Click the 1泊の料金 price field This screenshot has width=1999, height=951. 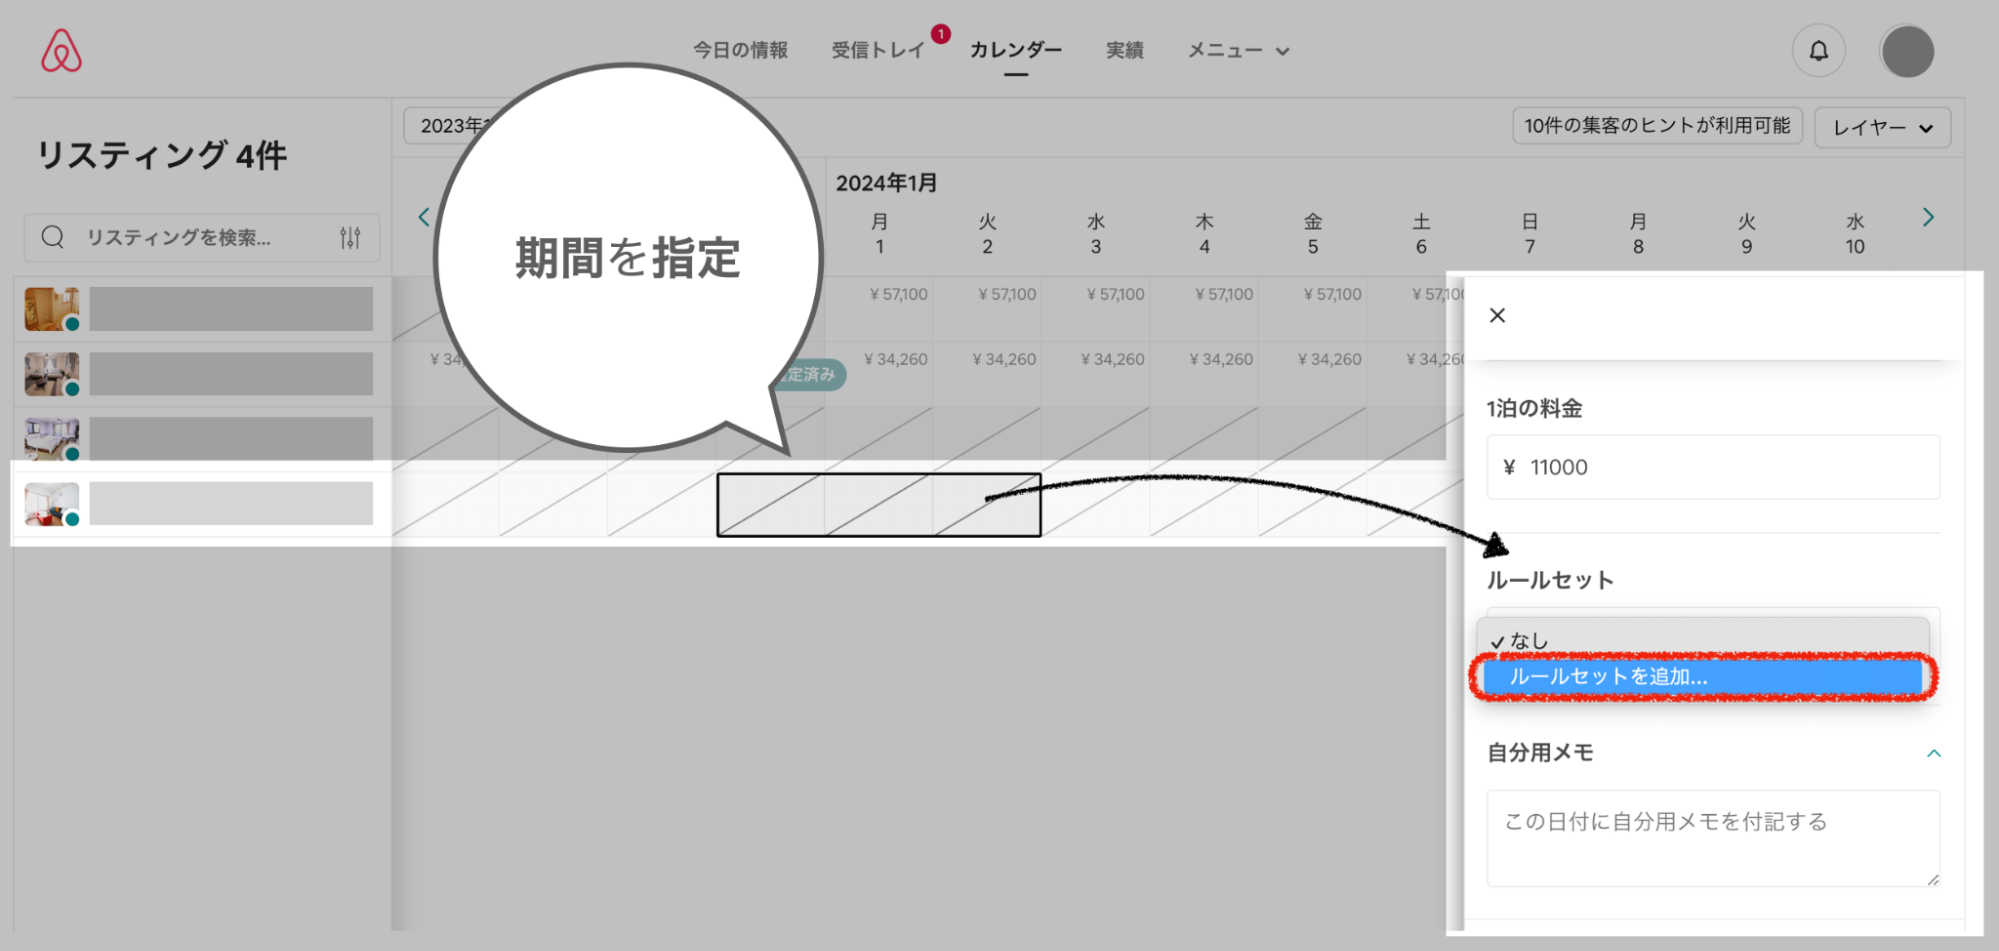[x=1712, y=467]
